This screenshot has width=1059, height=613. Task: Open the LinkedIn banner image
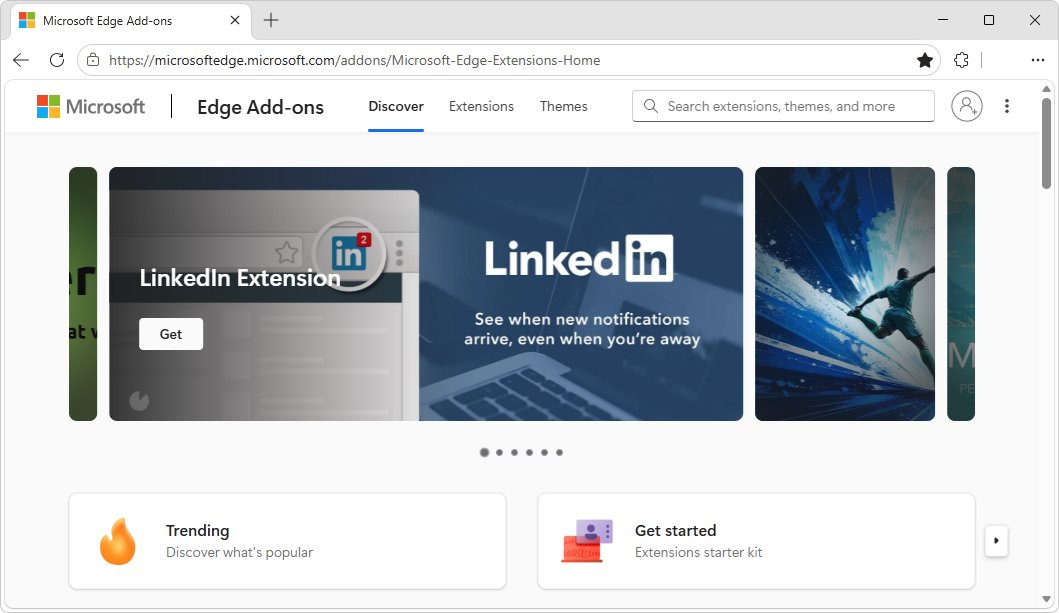point(425,294)
